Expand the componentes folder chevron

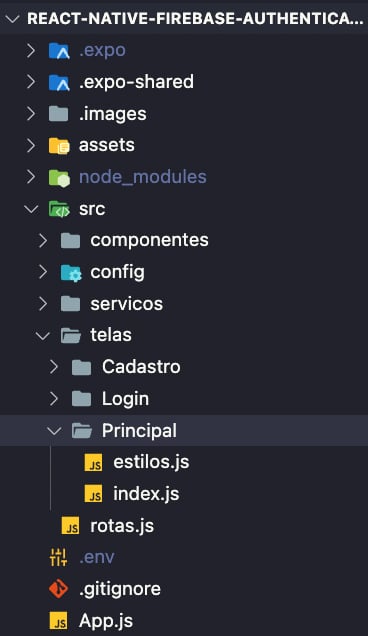(43, 241)
